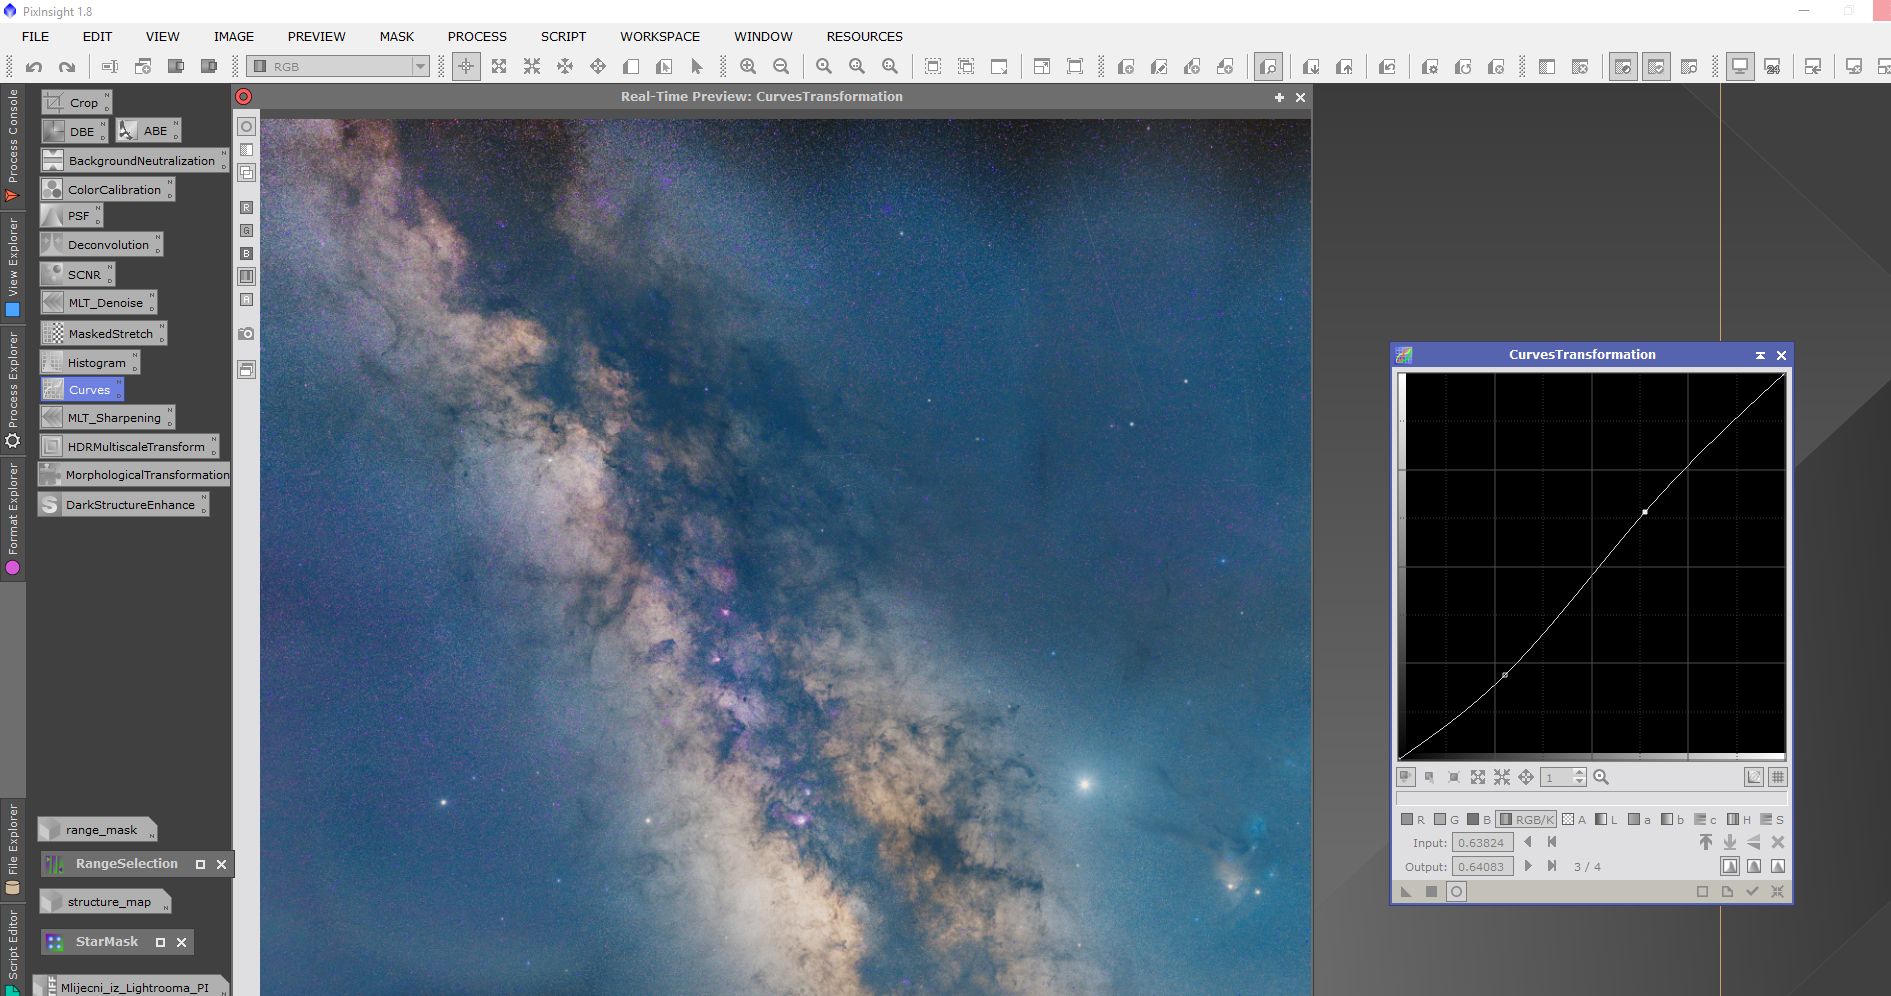
Task: Select the R red channel curve
Action: point(1413,820)
